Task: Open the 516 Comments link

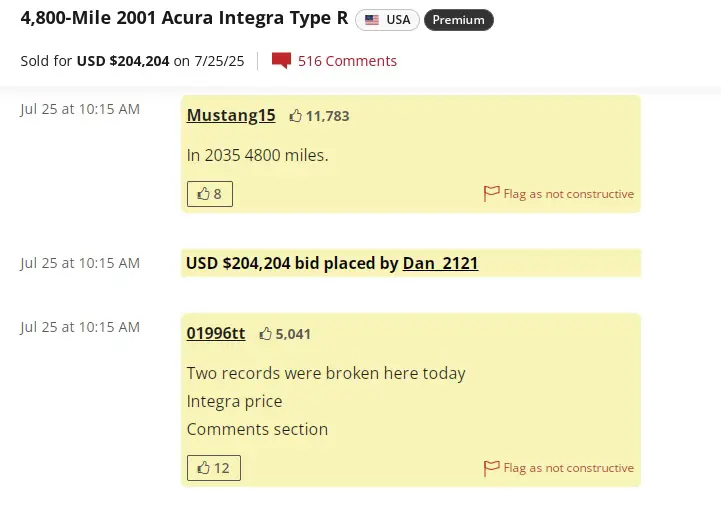Action: [347, 61]
